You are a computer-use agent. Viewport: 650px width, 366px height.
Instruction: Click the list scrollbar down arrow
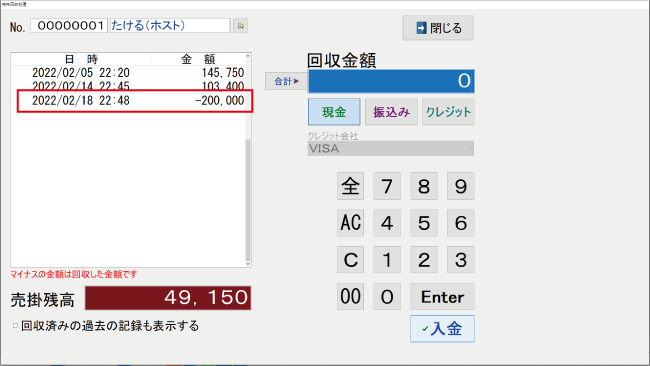(248, 264)
